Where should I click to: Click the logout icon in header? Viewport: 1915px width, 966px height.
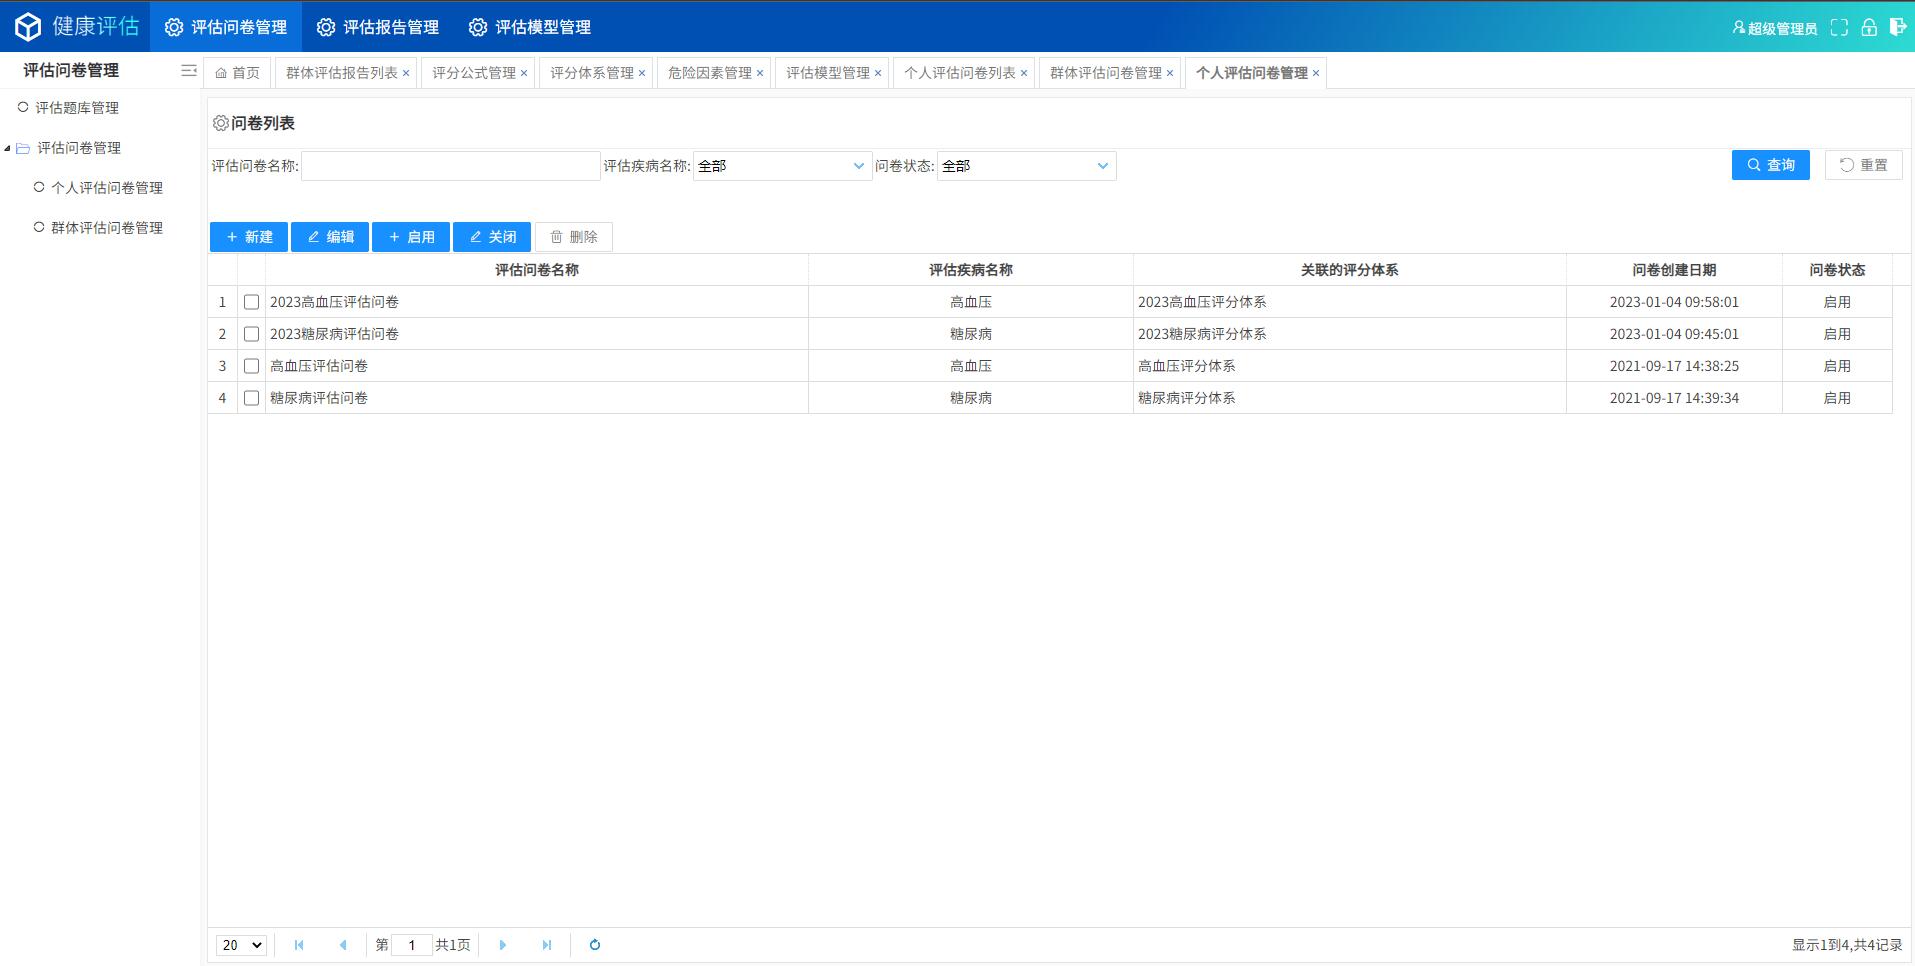click(1897, 27)
